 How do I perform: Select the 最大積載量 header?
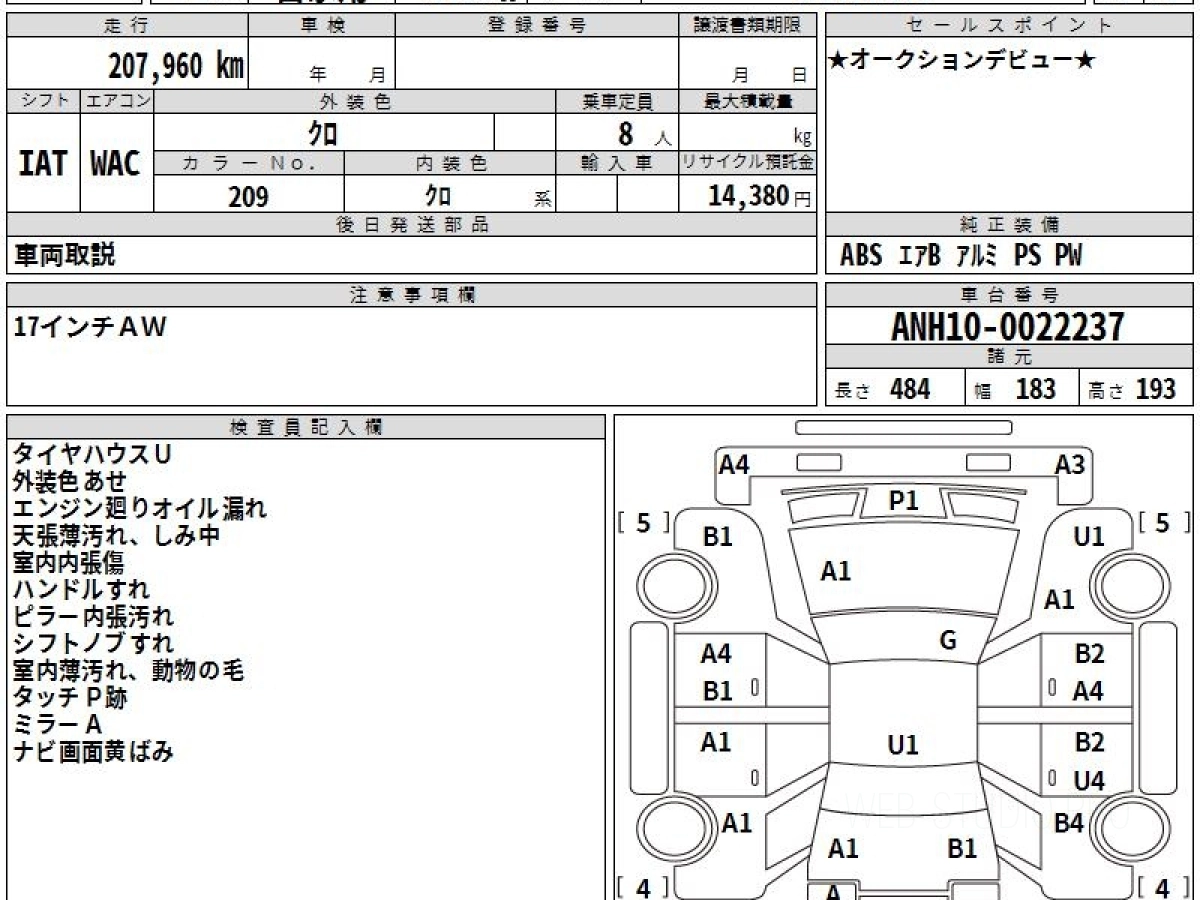click(x=748, y=101)
